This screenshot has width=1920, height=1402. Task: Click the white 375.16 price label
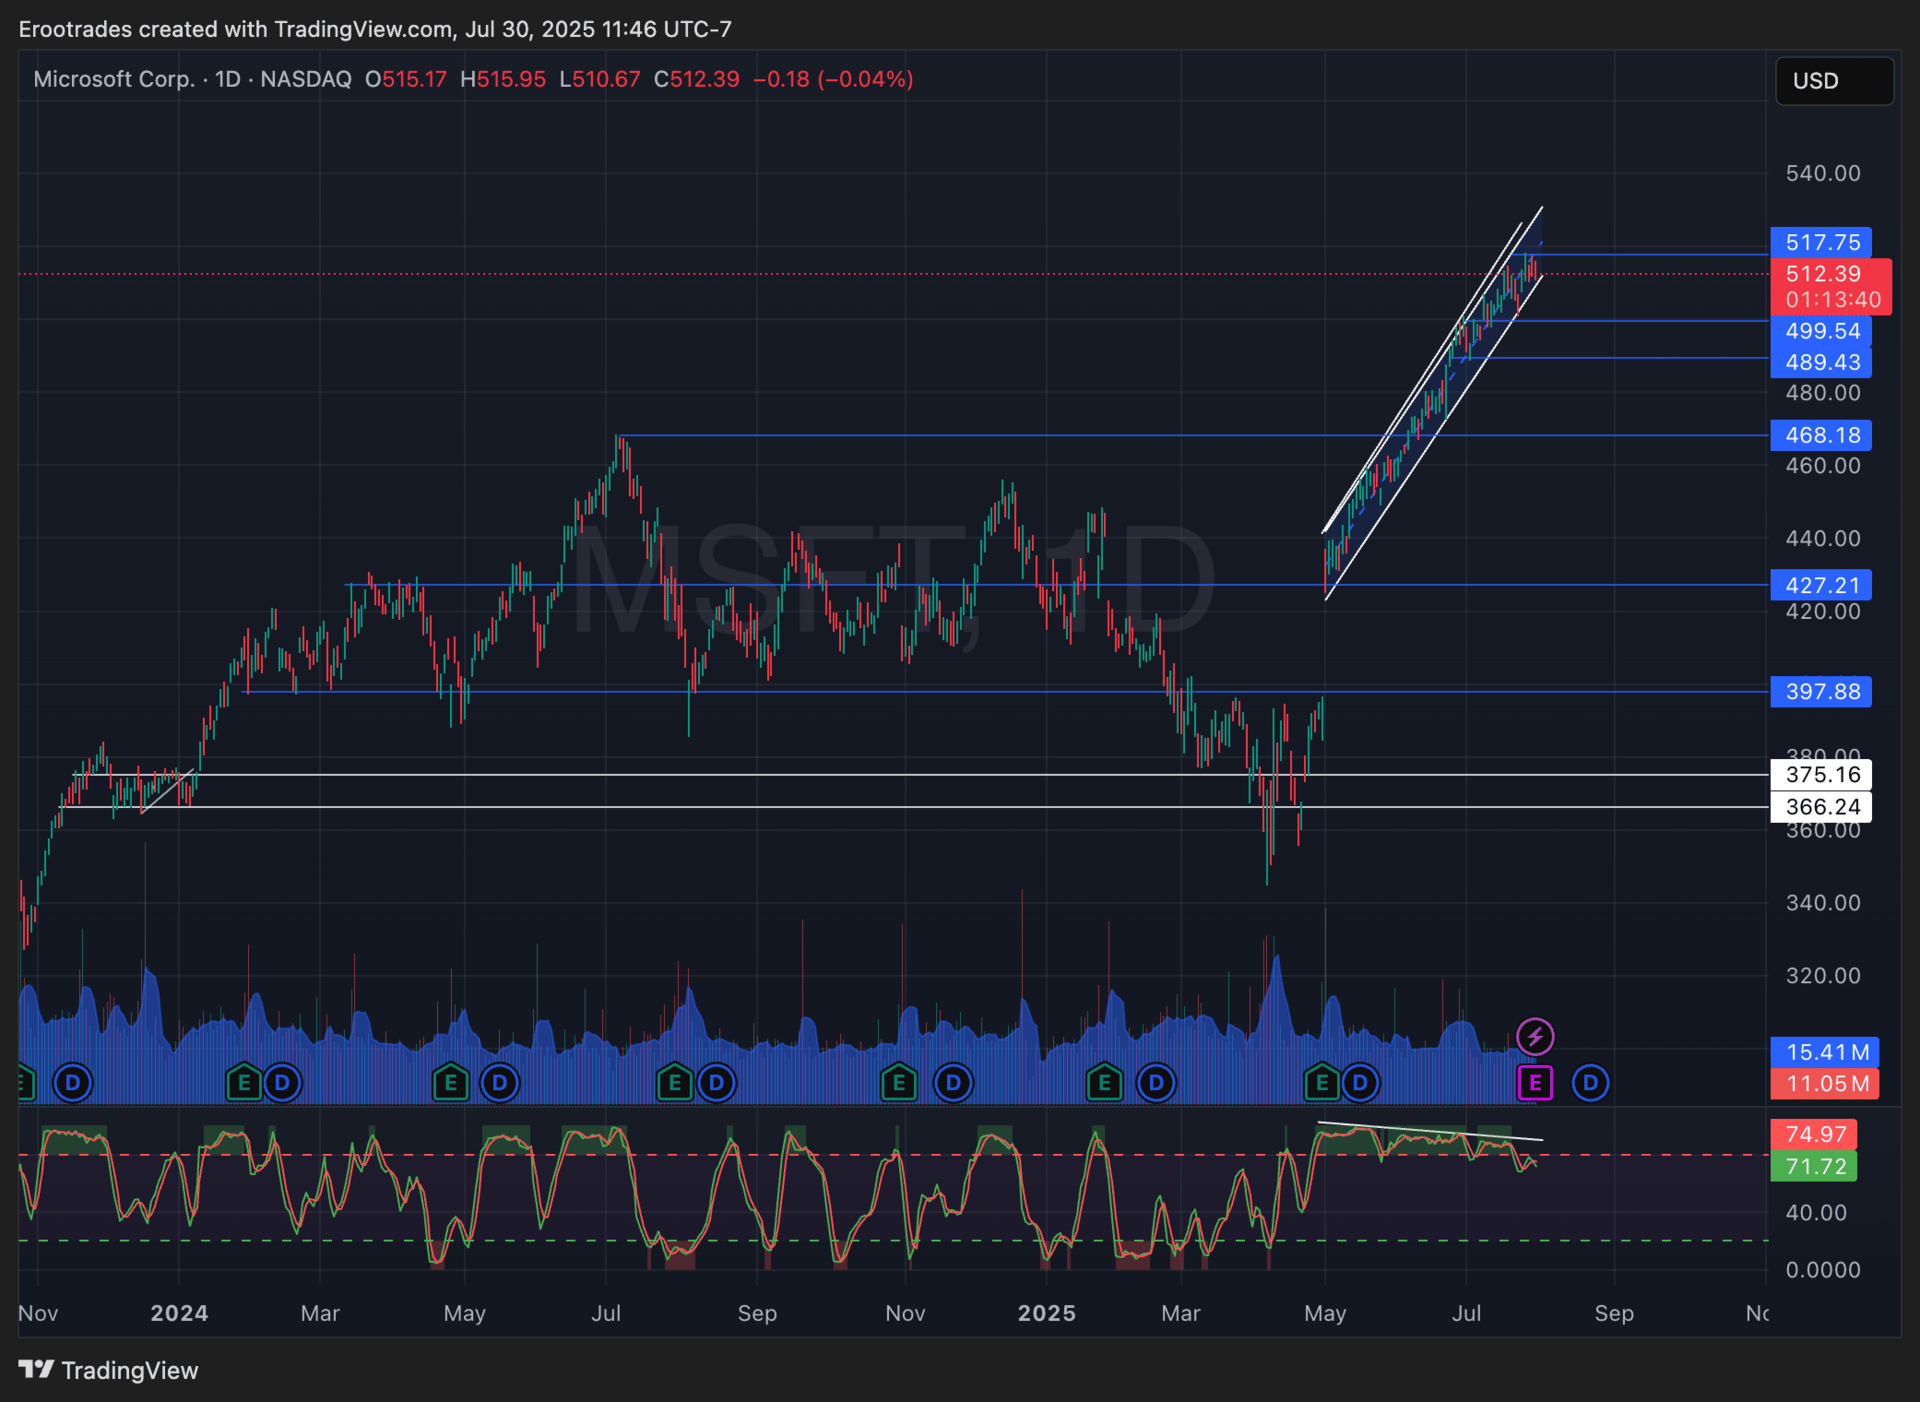[x=1821, y=774]
